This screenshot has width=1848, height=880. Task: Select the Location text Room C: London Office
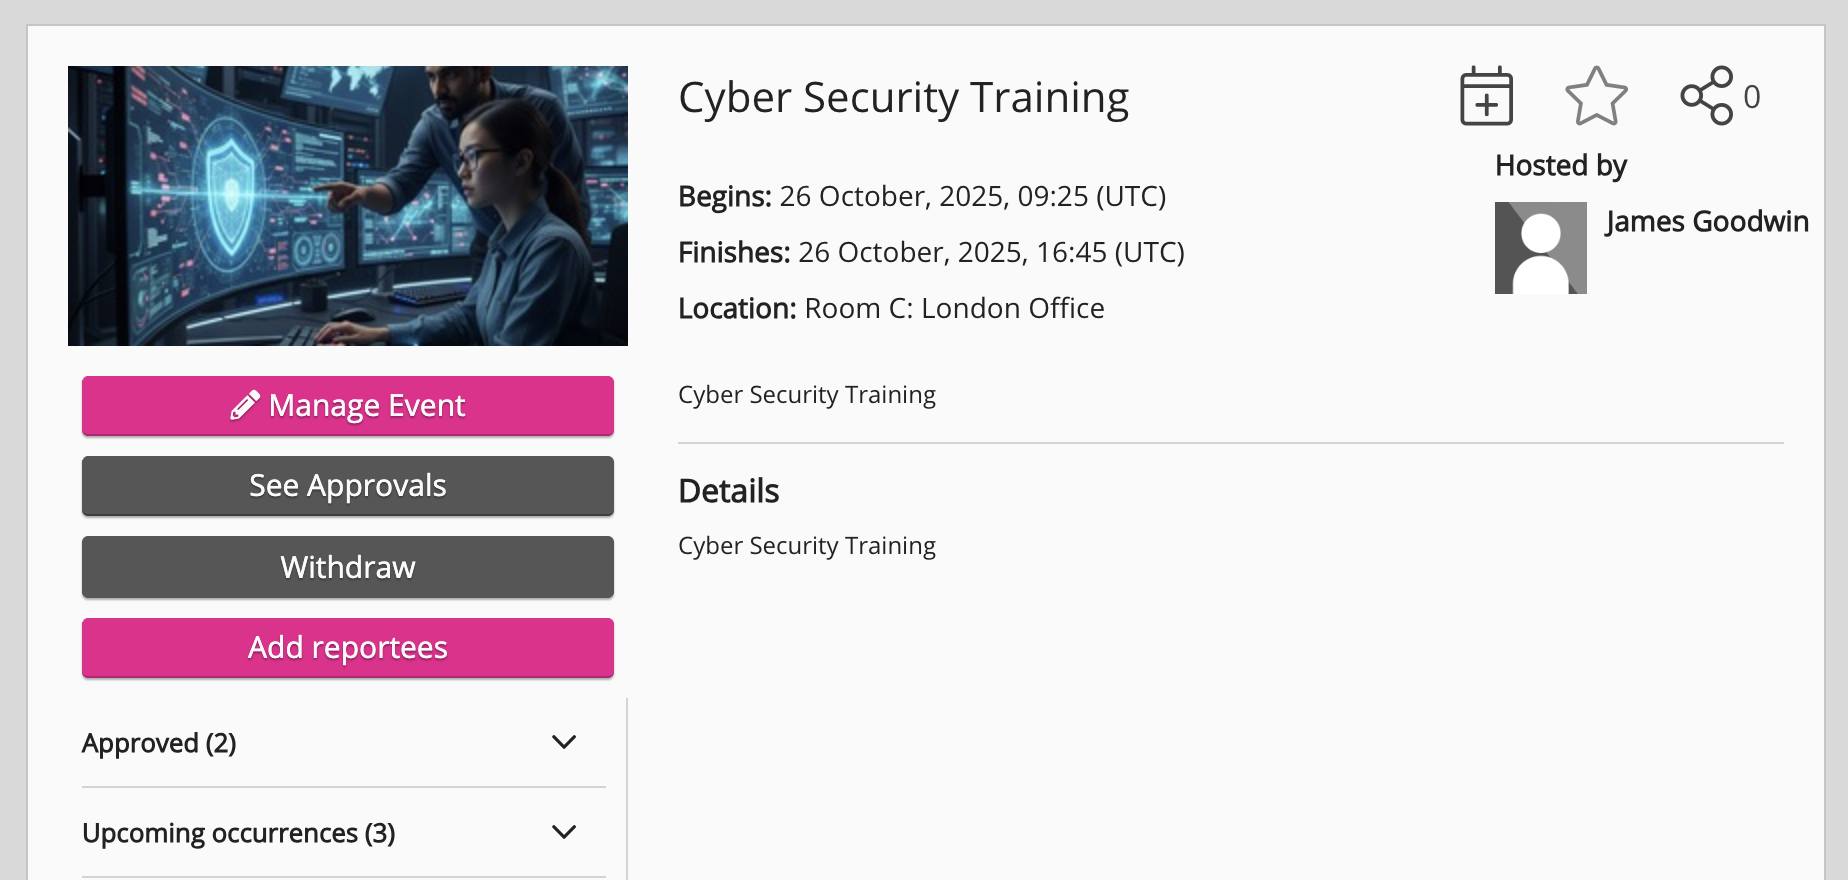pyautogui.click(x=954, y=308)
